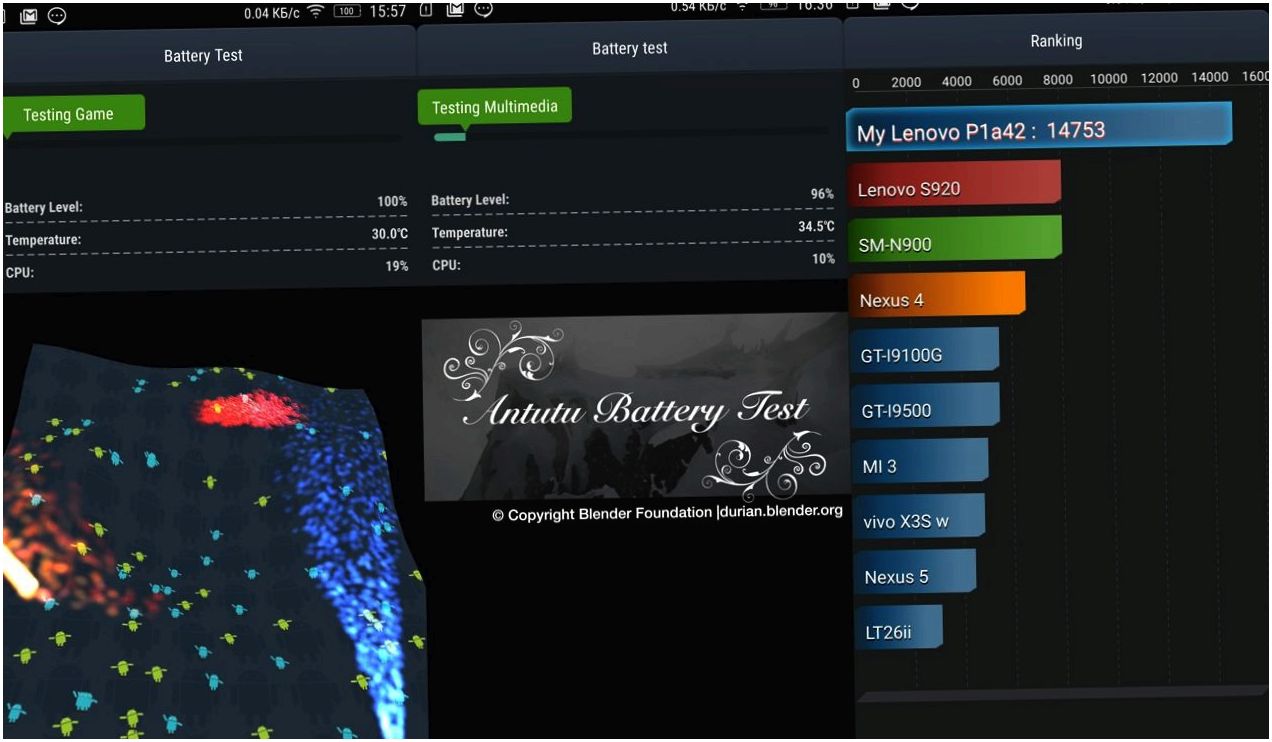Select the LT26ii ranking bar
The image size is (1272, 742).
tap(897, 630)
